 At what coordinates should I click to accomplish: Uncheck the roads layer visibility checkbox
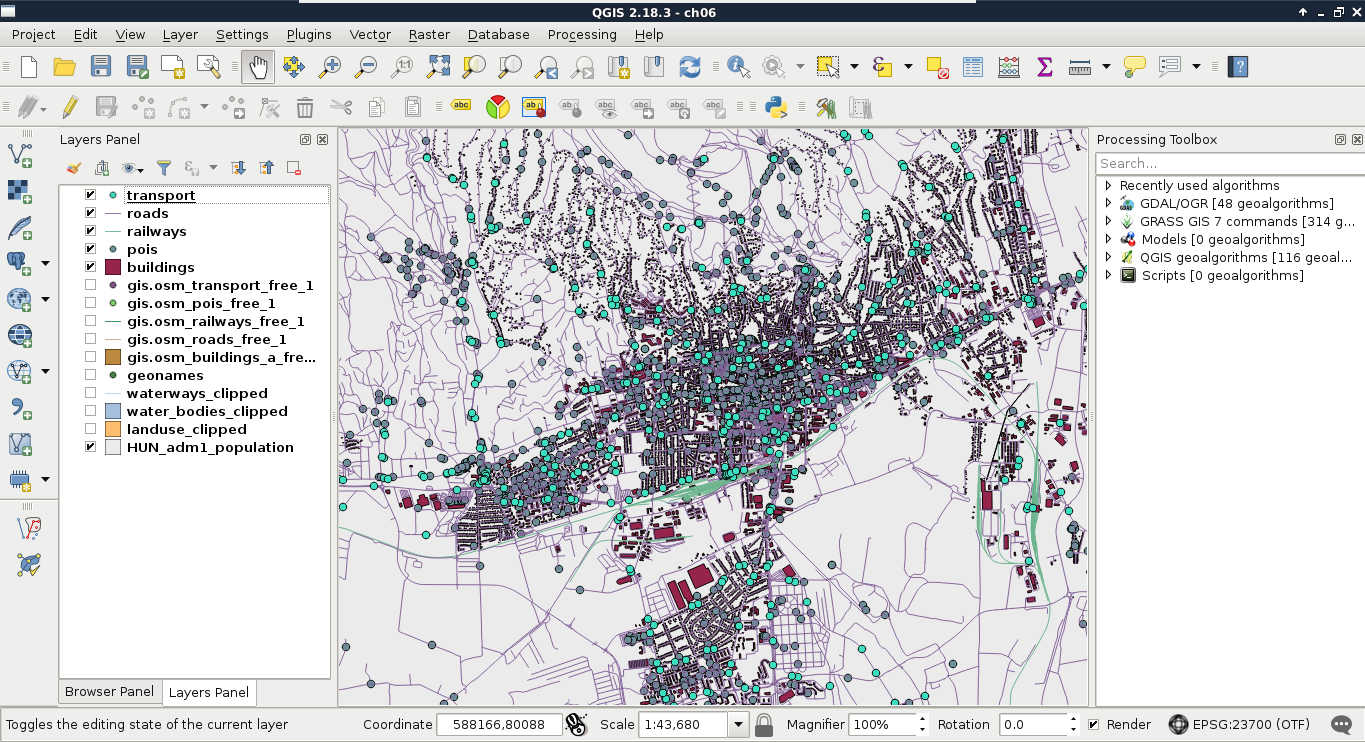91,213
